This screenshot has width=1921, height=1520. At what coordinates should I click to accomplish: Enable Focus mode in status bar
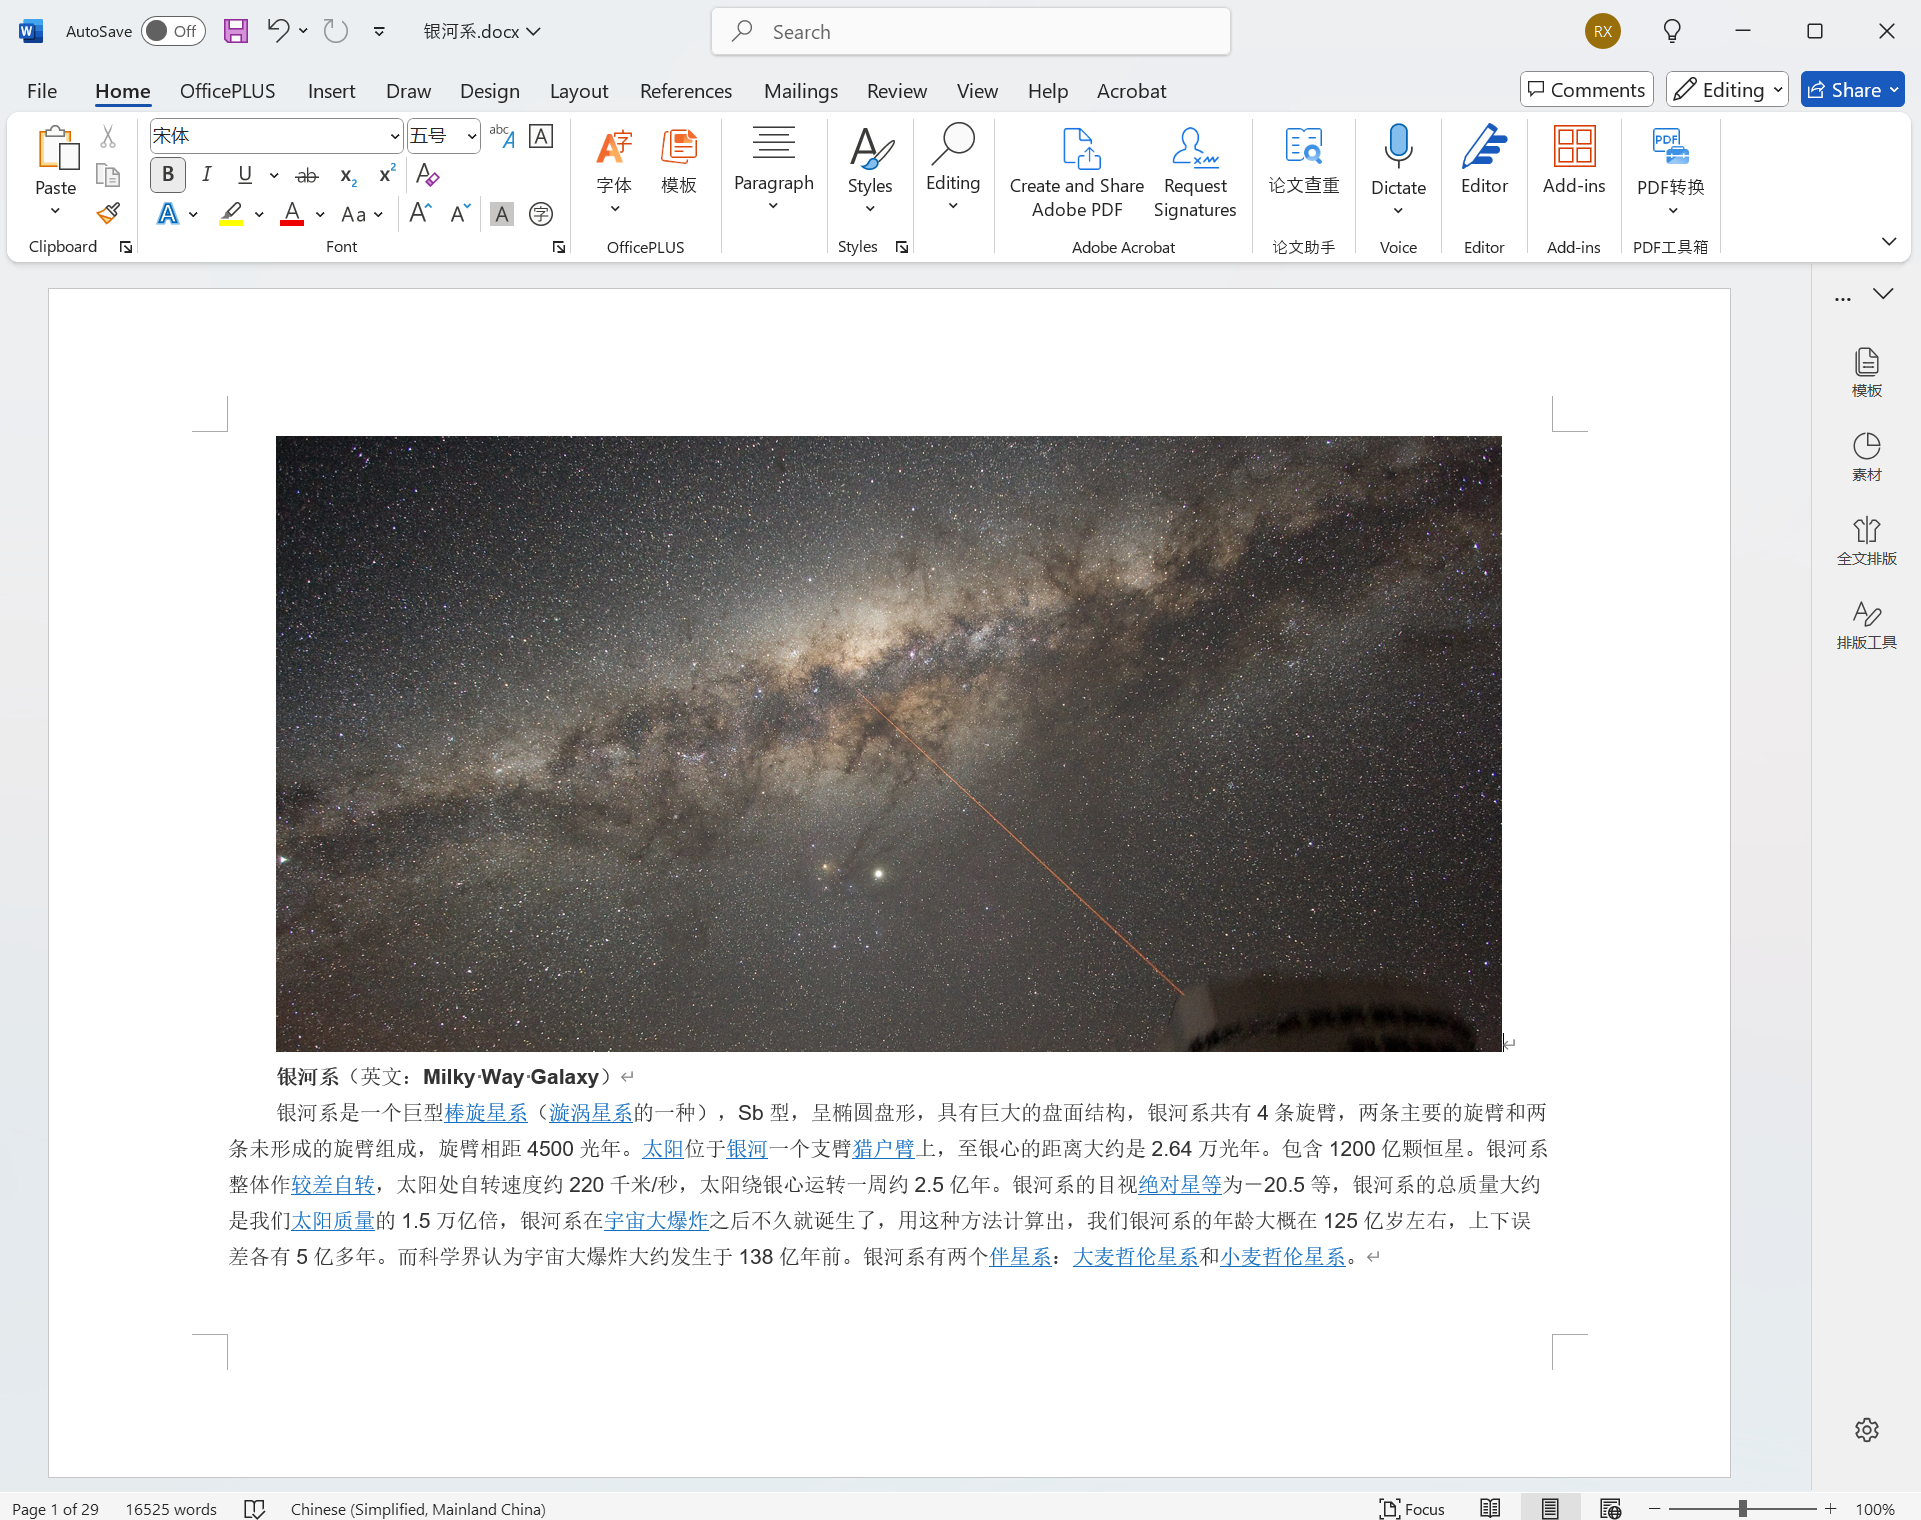click(x=1411, y=1508)
